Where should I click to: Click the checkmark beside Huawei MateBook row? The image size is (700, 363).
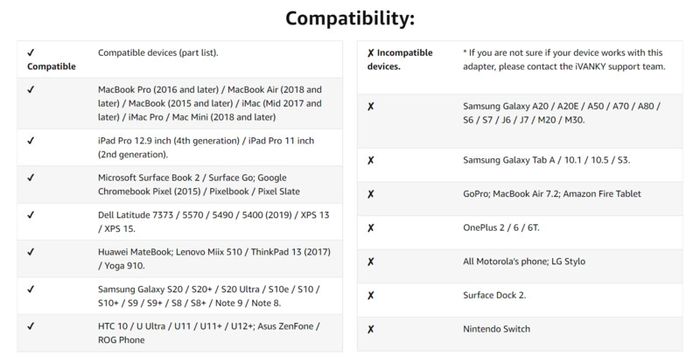[30, 252]
